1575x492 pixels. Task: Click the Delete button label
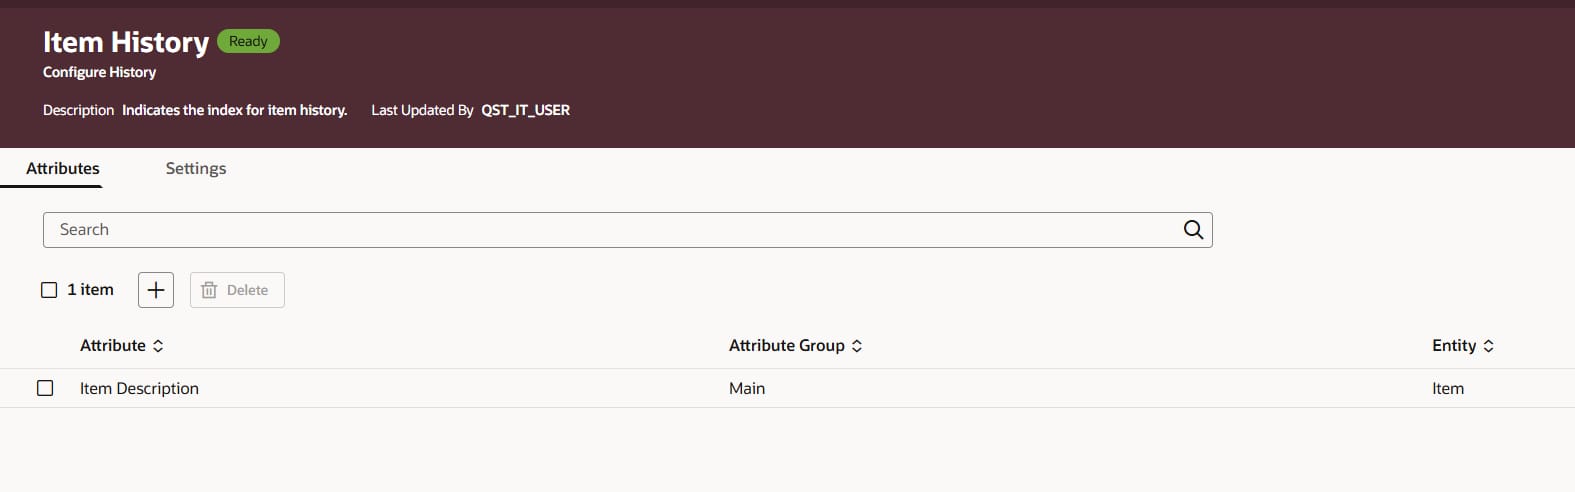point(247,290)
